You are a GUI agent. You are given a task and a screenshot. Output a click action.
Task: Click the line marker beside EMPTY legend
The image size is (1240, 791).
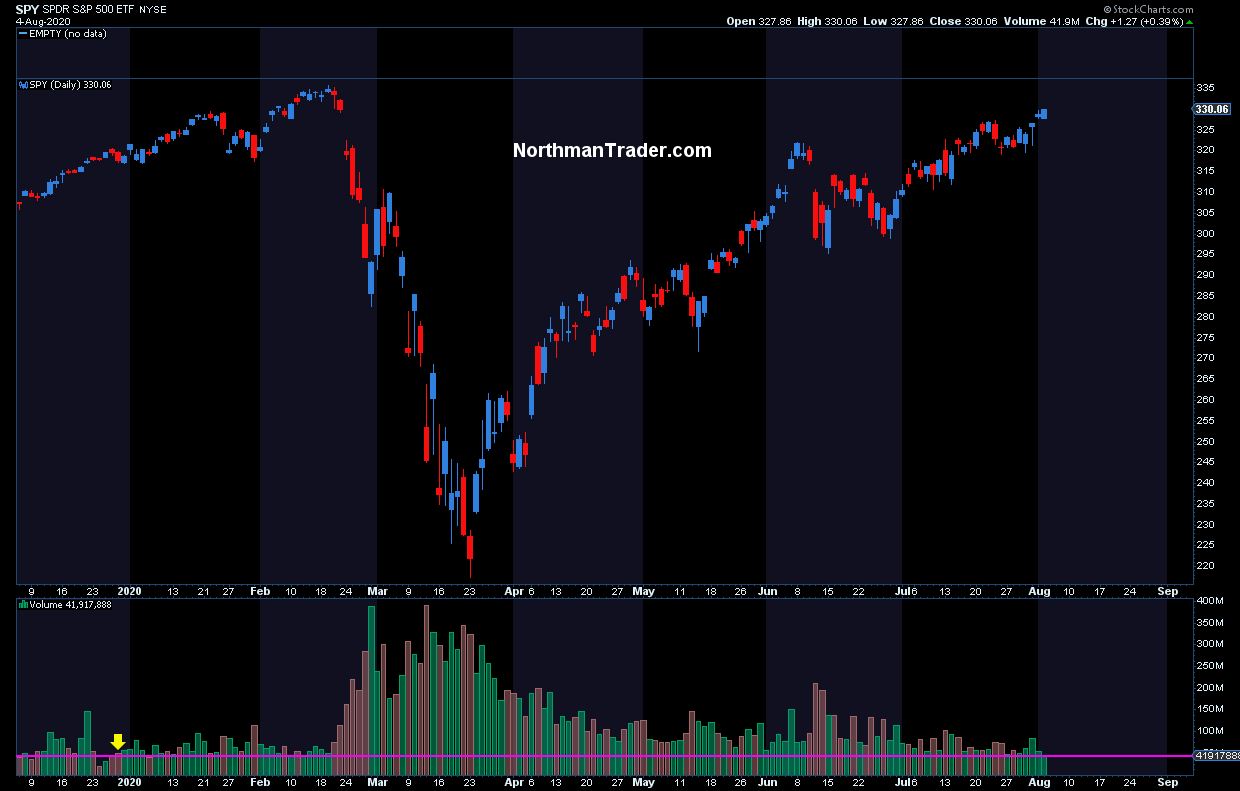click(x=23, y=33)
